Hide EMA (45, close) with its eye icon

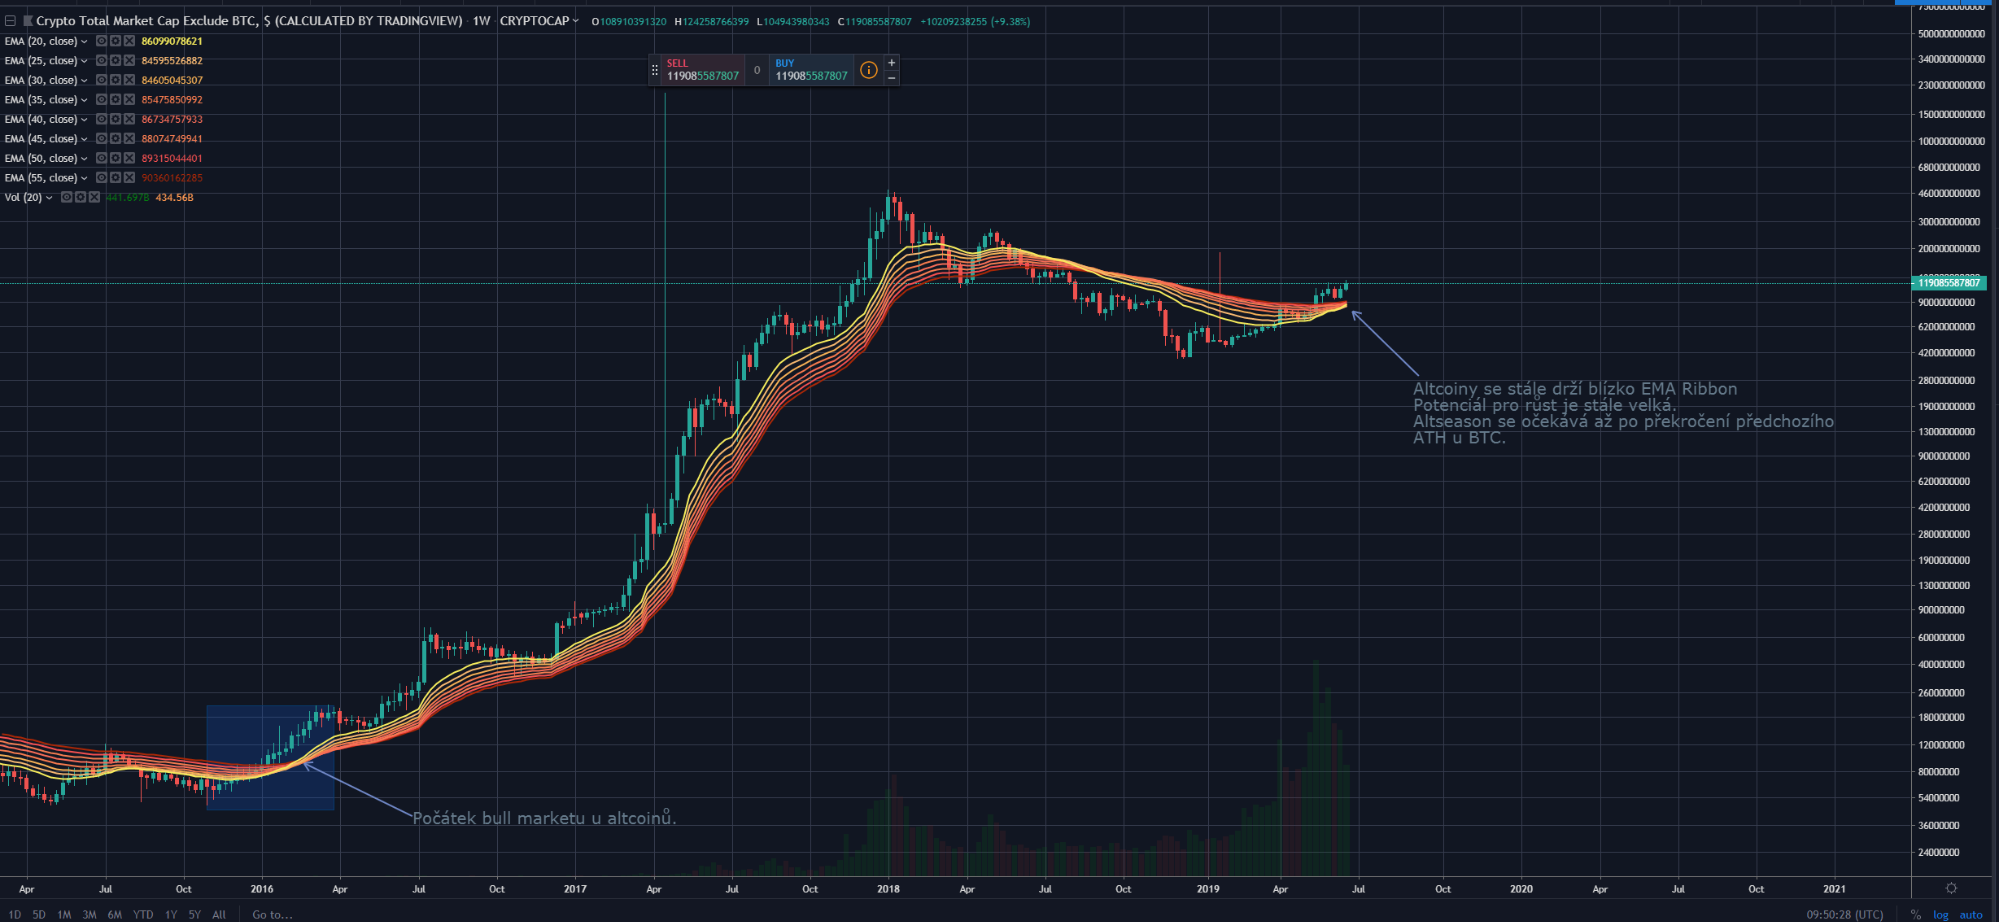(x=101, y=139)
